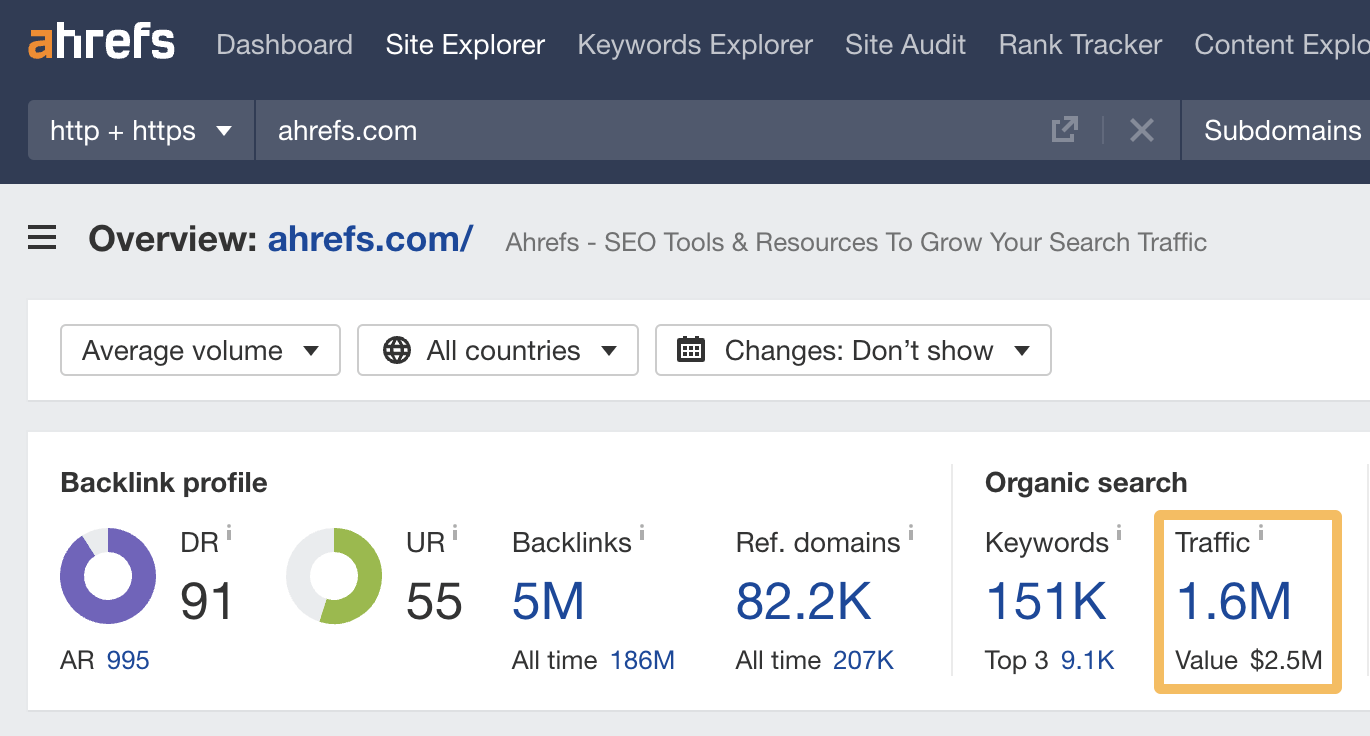
Task: Click the calendar icon in Changes filter
Action: pos(689,350)
